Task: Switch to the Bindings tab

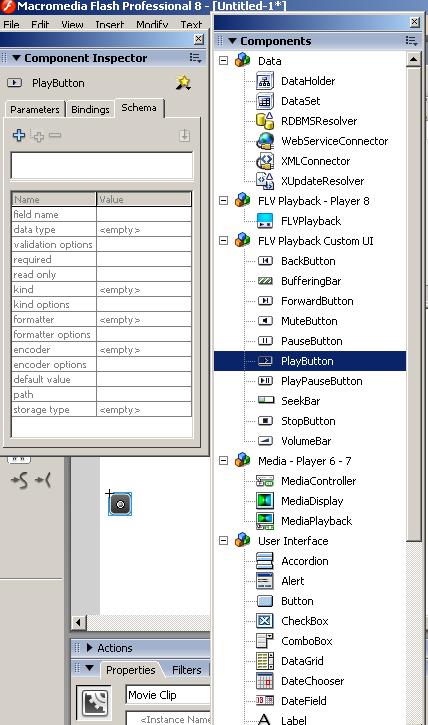Action: [x=91, y=110]
